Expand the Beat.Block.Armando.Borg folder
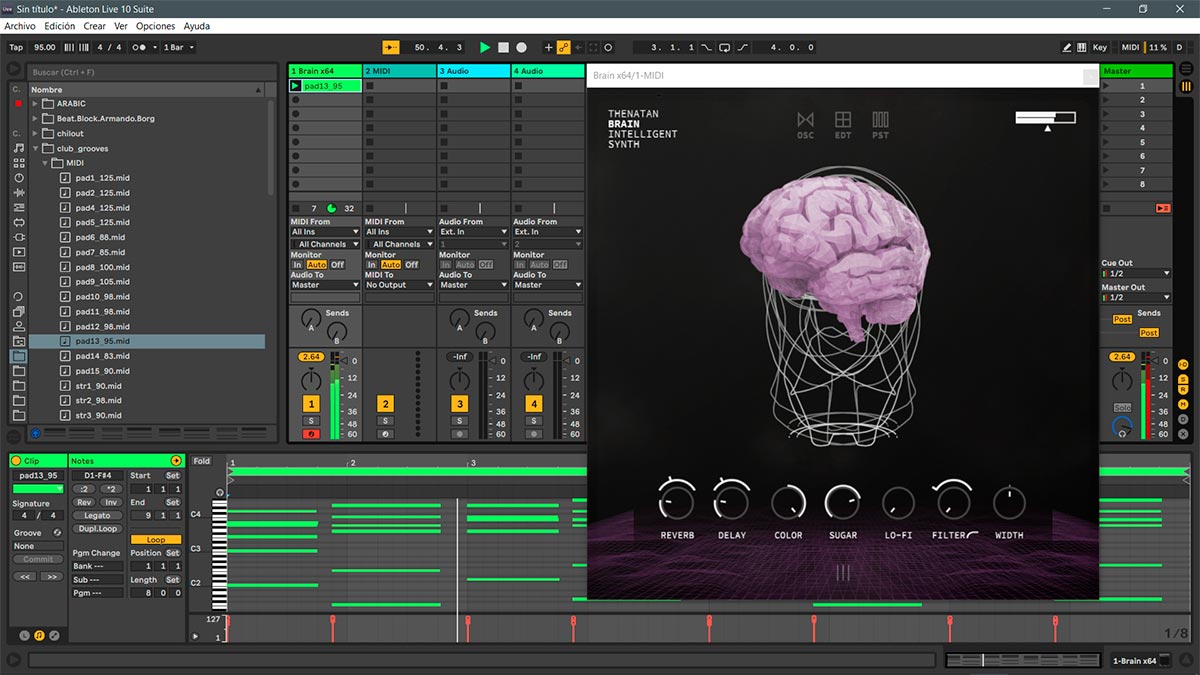Screen dimensions: 1200x675 (36, 119)
